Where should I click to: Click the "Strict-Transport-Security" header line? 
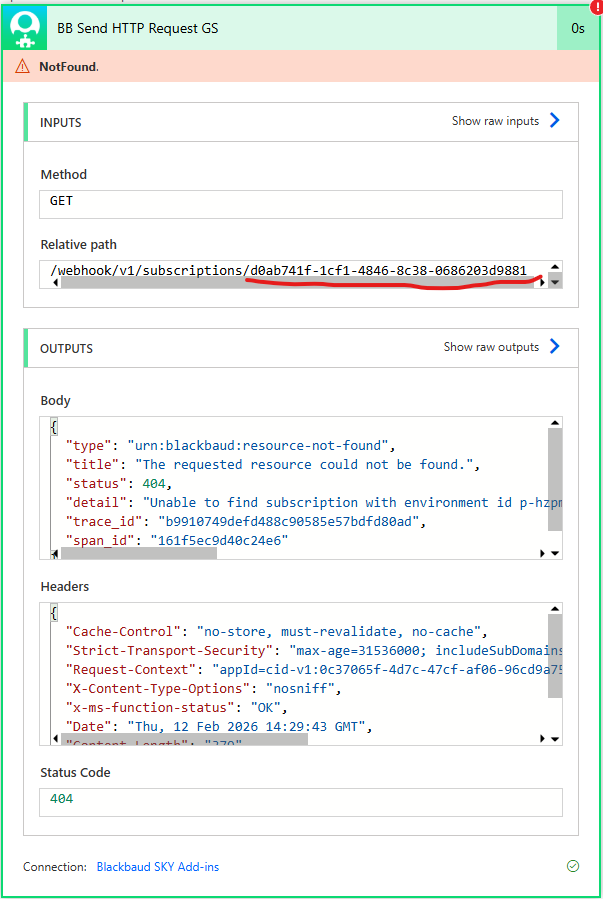click(x=314, y=650)
